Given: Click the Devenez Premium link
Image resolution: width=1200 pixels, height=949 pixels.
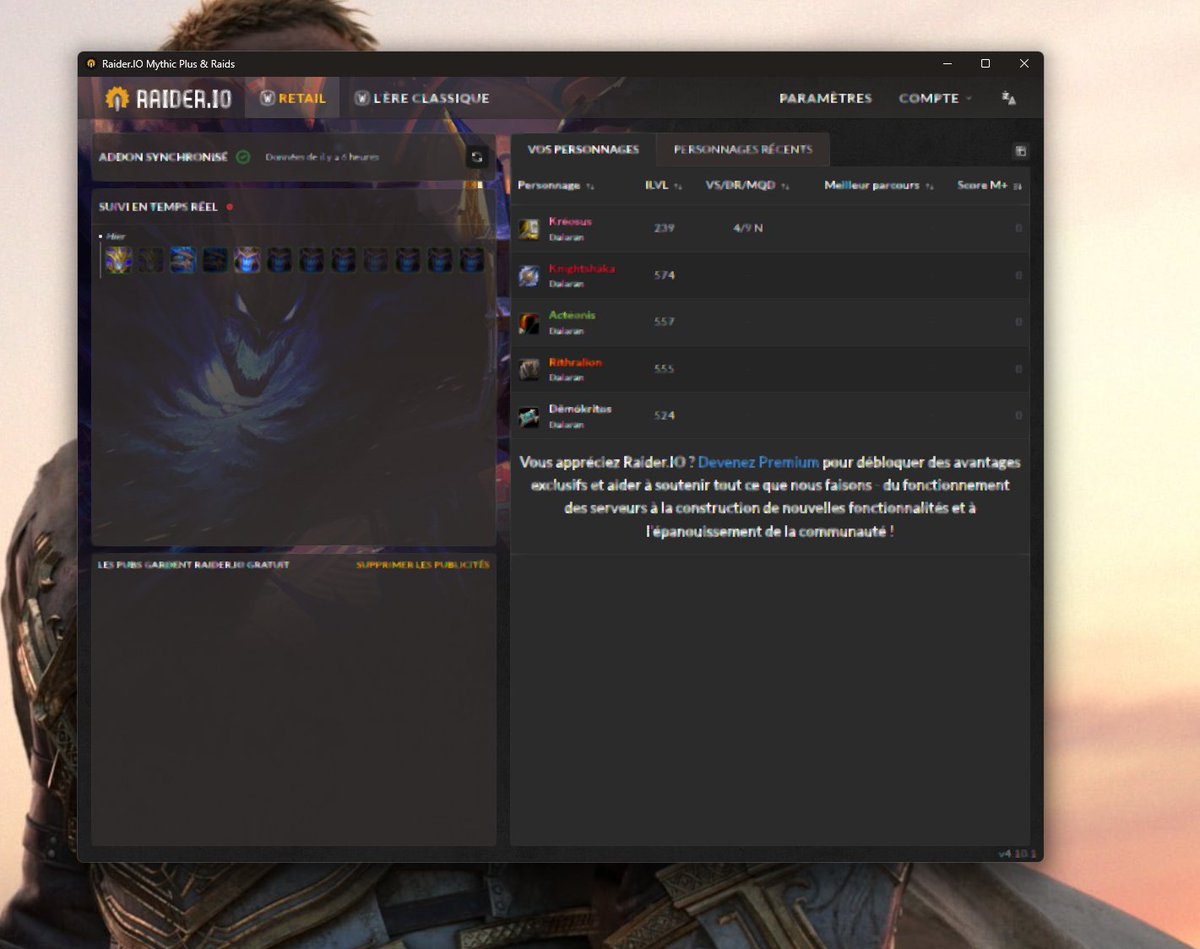Looking at the screenshot, I should pos(758,462).
